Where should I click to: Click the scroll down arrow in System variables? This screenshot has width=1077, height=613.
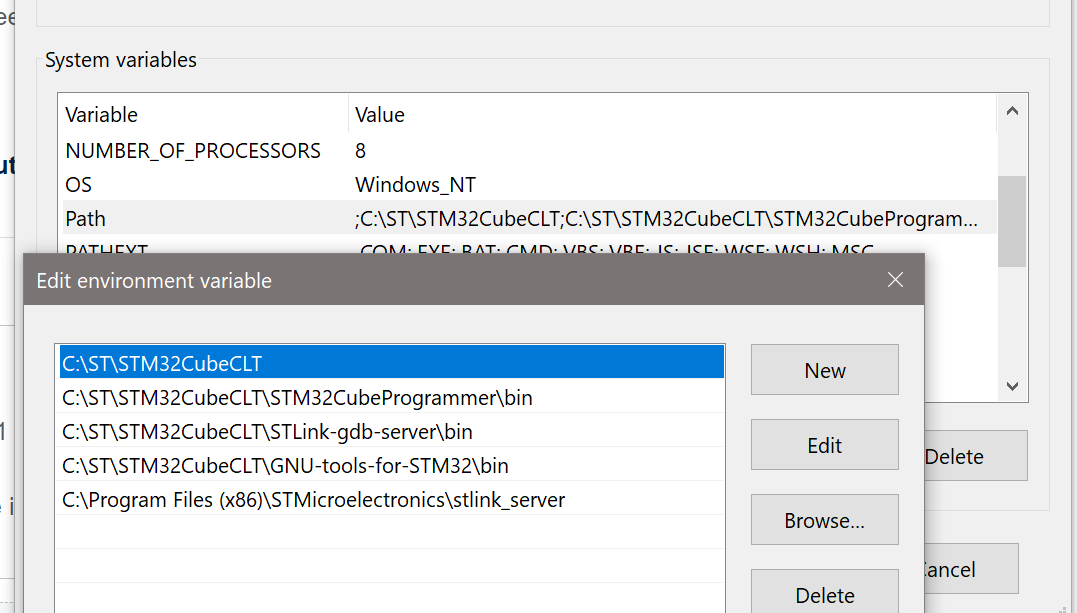(x=1012, y=386)
